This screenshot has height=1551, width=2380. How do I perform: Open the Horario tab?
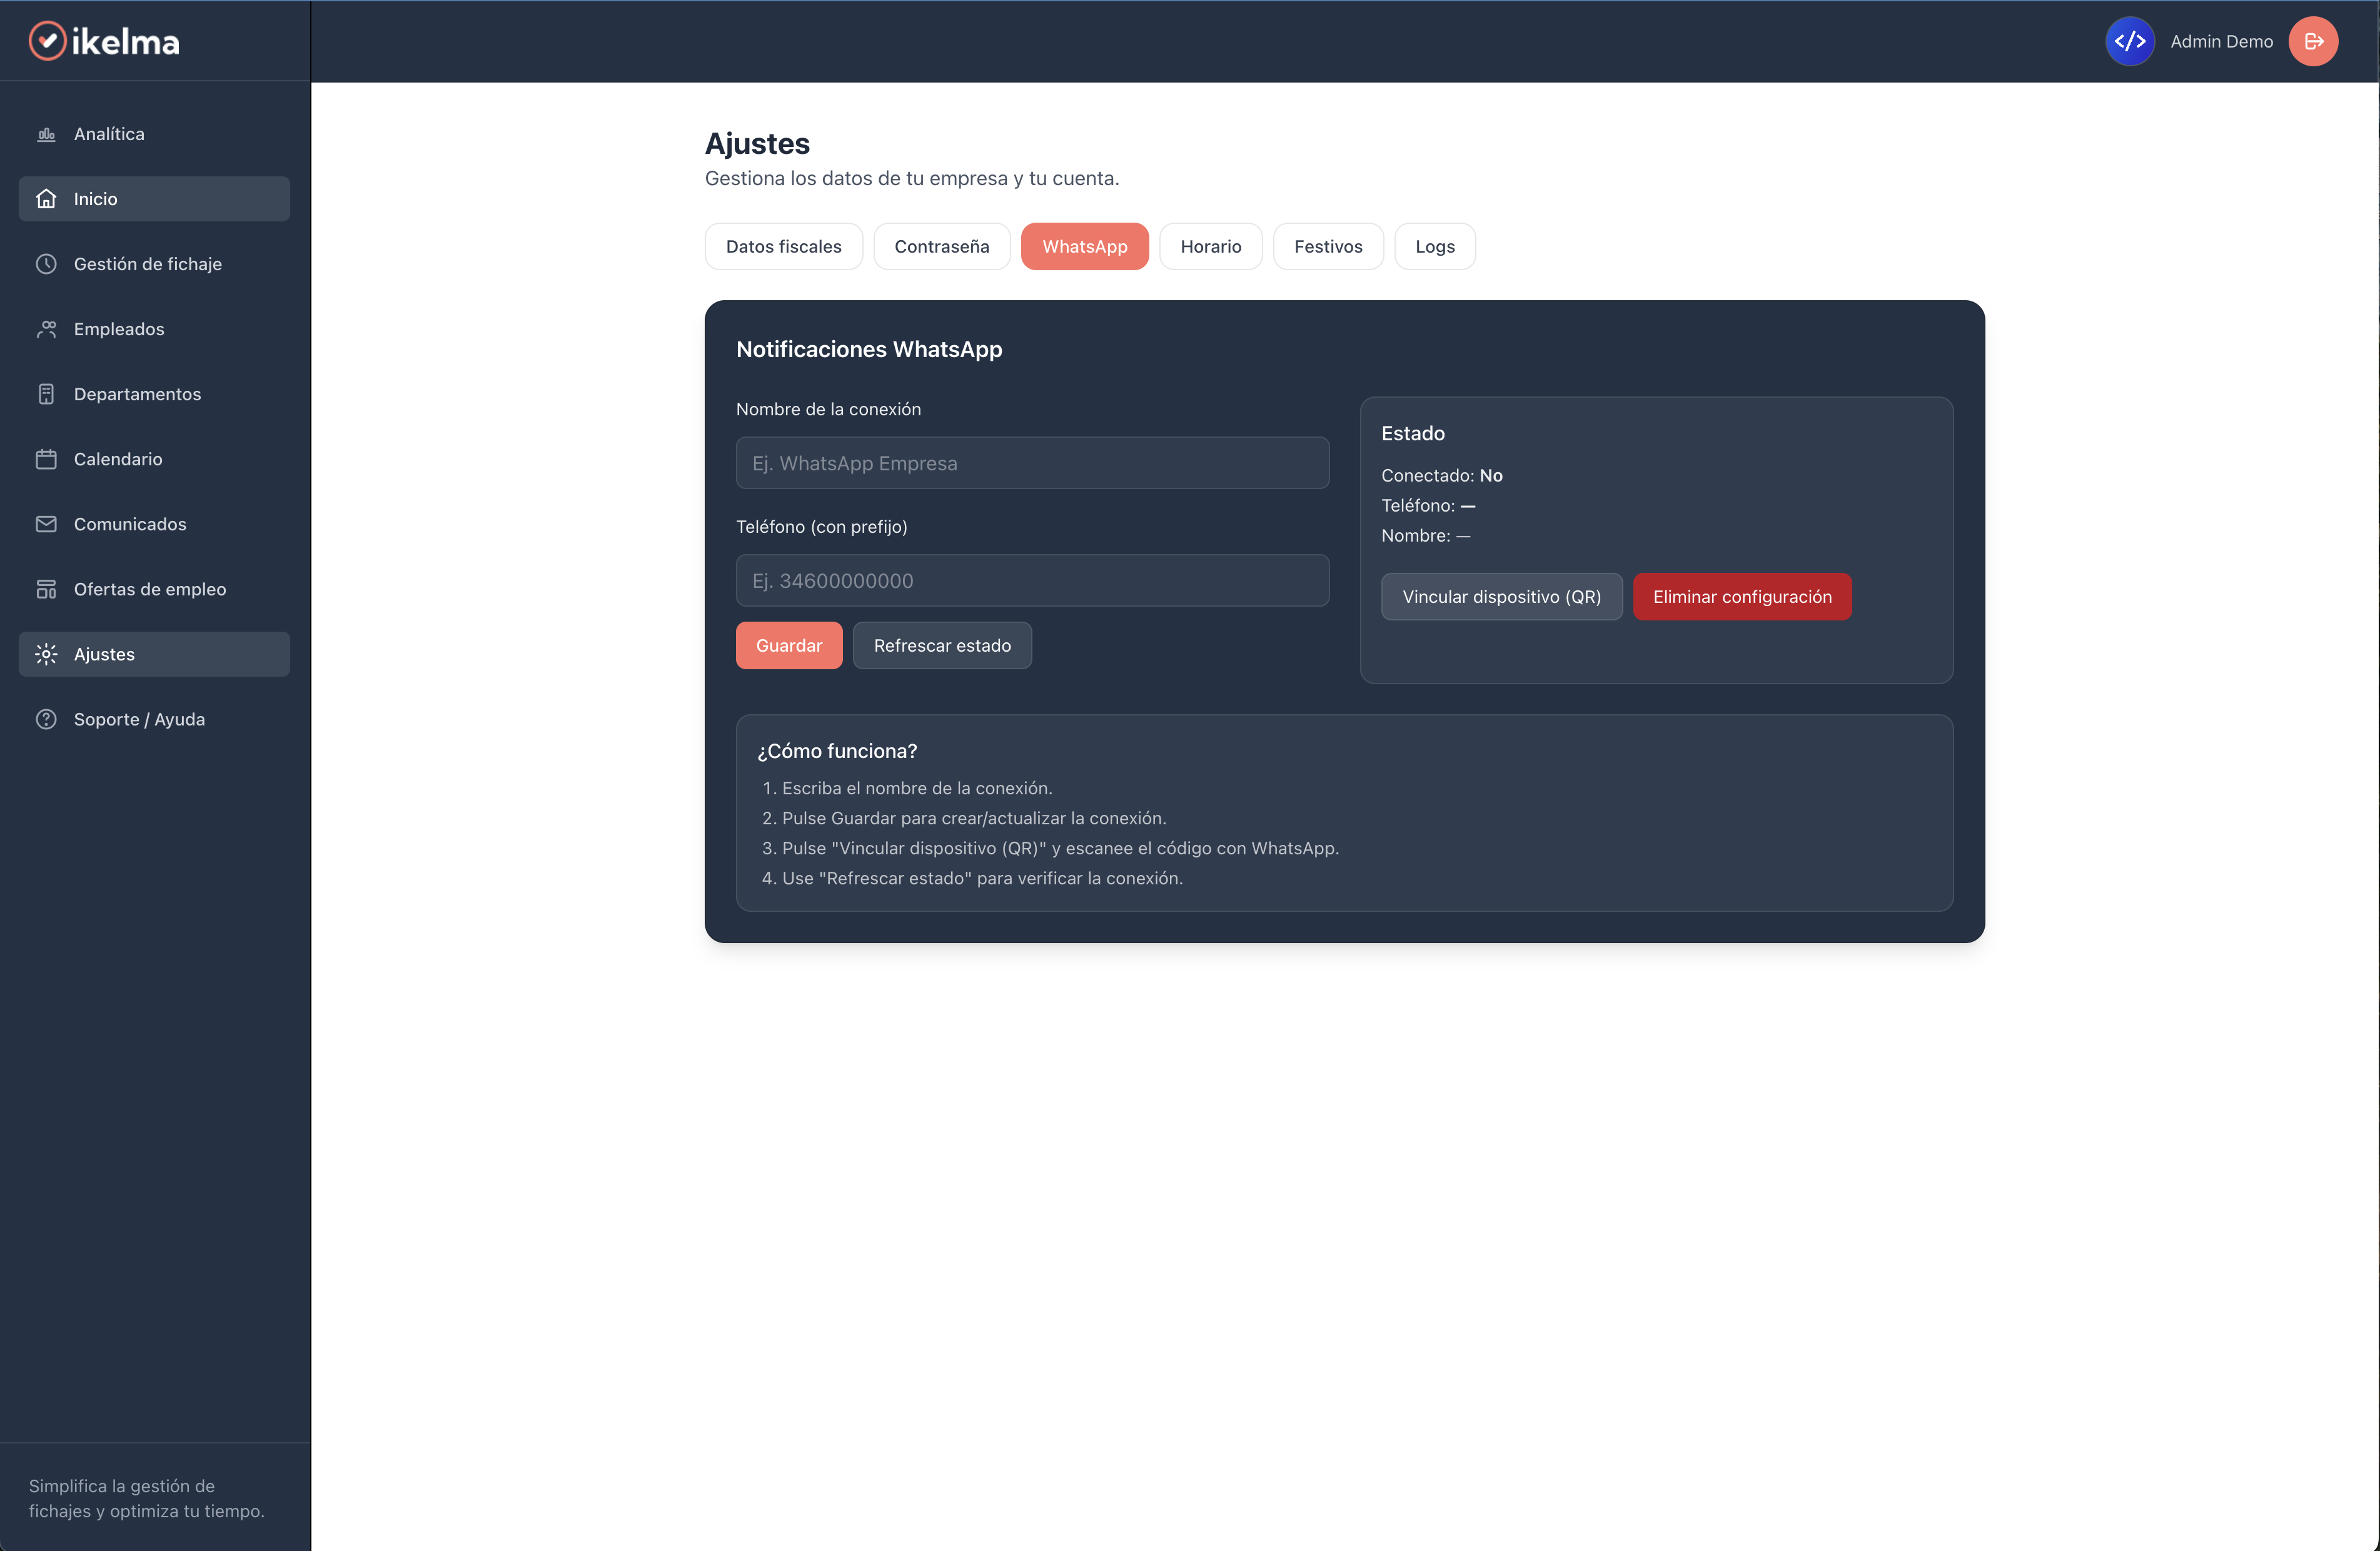click(1210, 246)
